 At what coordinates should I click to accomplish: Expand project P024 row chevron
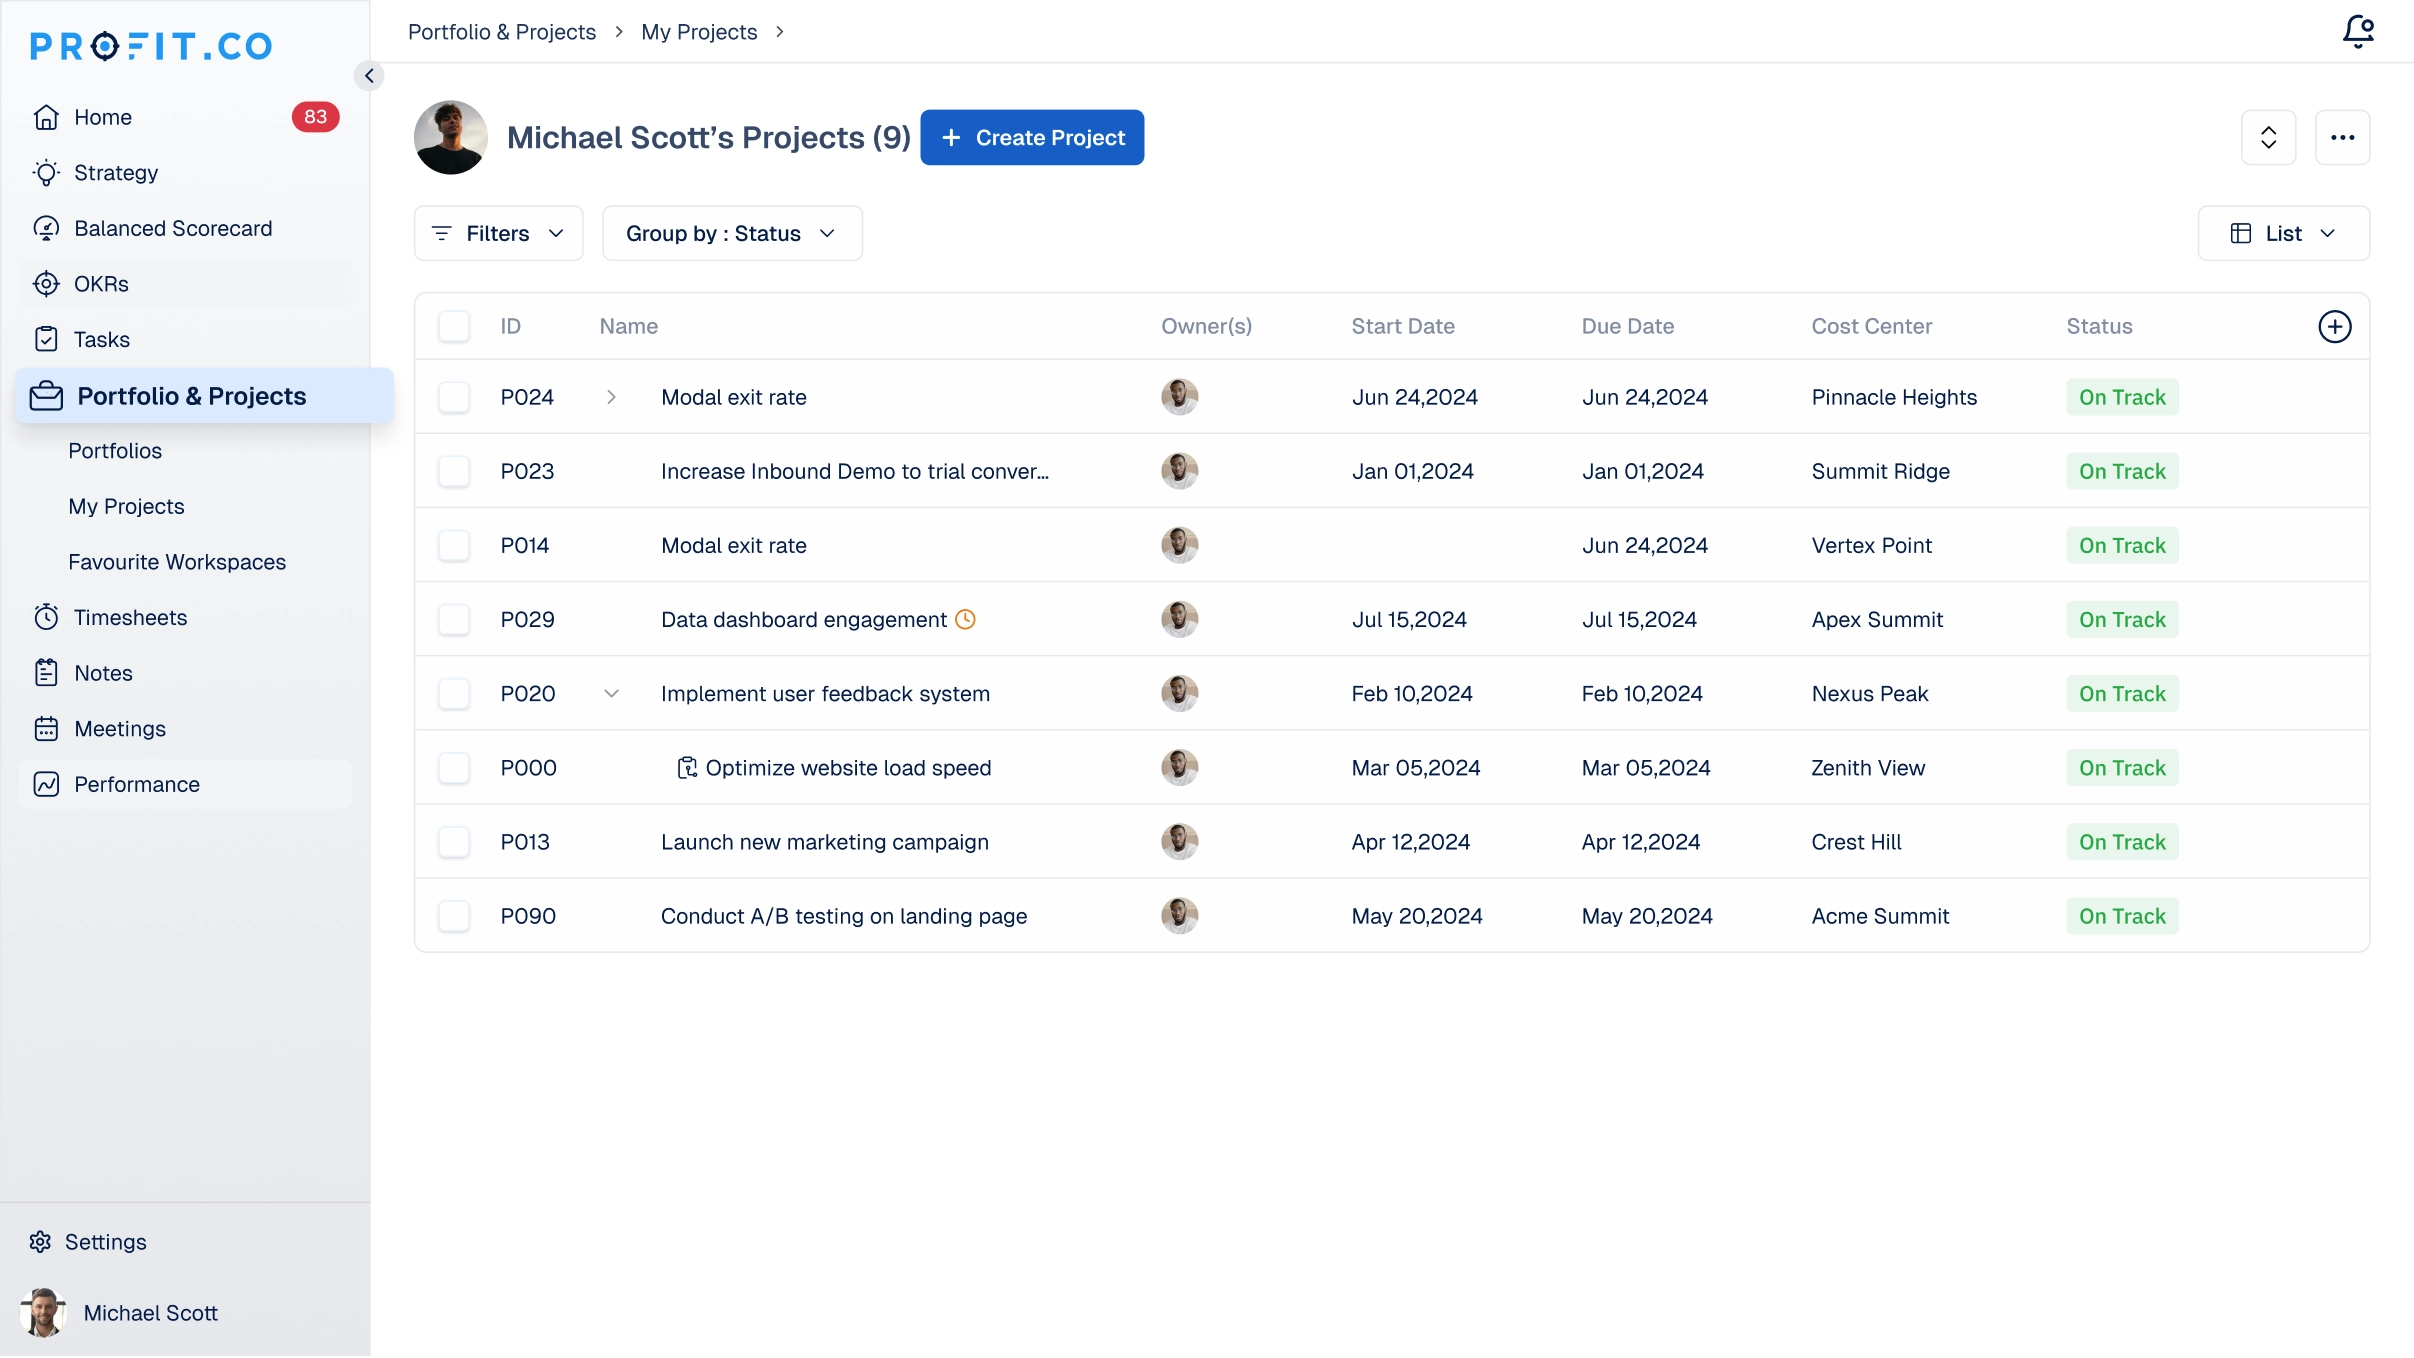611,398
